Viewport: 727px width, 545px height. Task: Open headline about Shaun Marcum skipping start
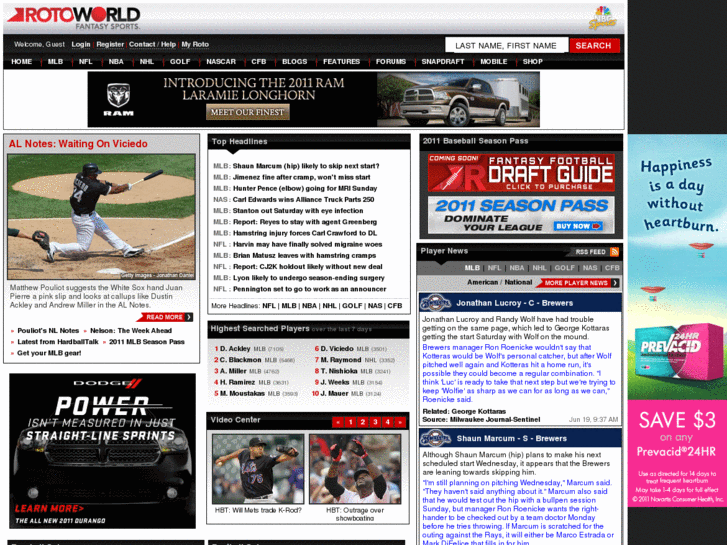pos(306,166)
